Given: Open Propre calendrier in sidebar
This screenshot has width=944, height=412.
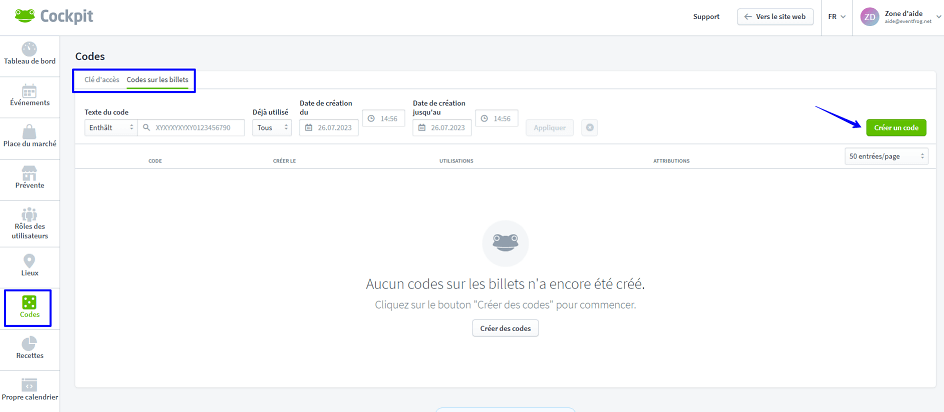Looking at the screenshot, I should pos(29,390).
